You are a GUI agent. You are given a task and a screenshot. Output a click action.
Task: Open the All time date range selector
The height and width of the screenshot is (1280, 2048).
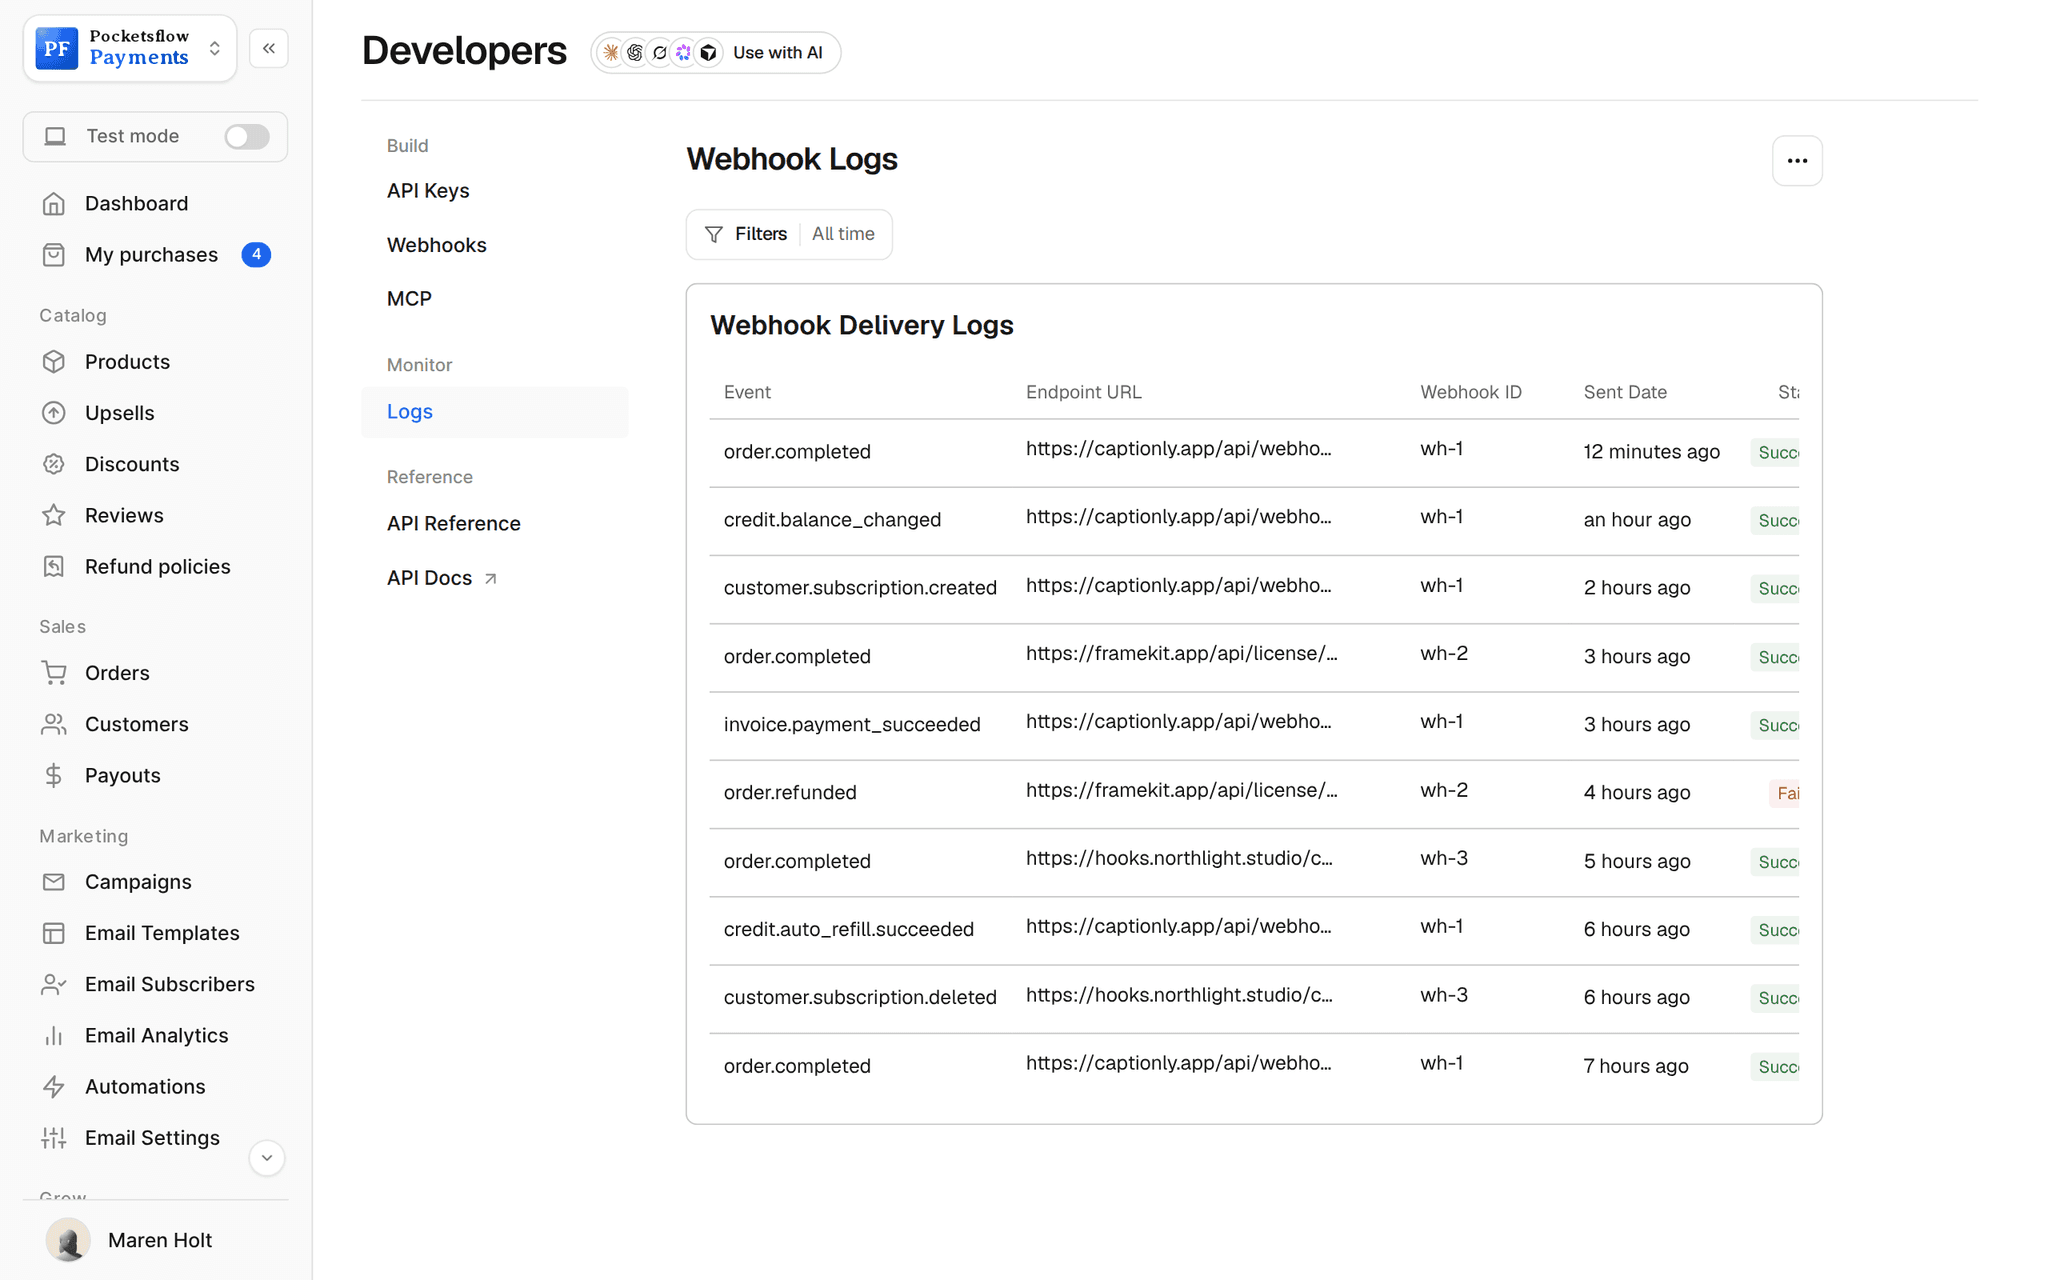pos(843,234)
